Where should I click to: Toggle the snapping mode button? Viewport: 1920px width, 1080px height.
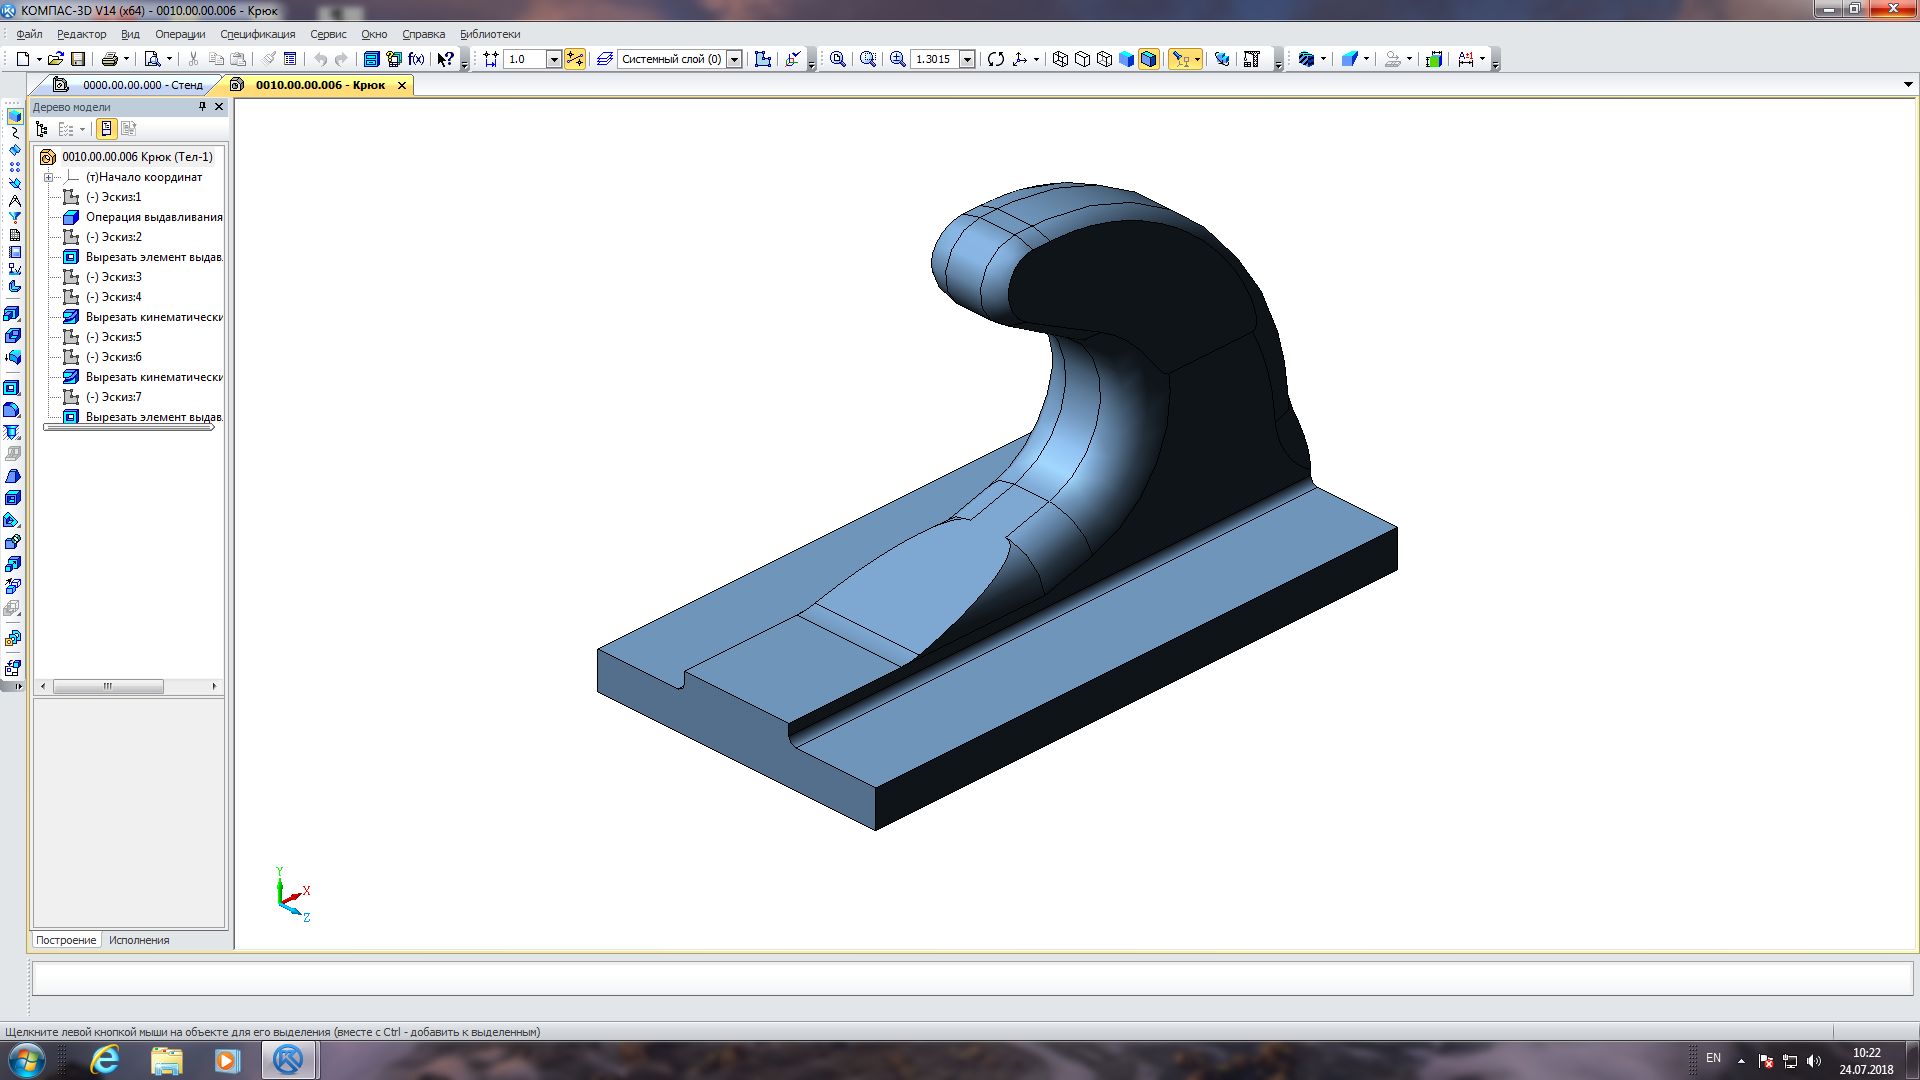575,59
